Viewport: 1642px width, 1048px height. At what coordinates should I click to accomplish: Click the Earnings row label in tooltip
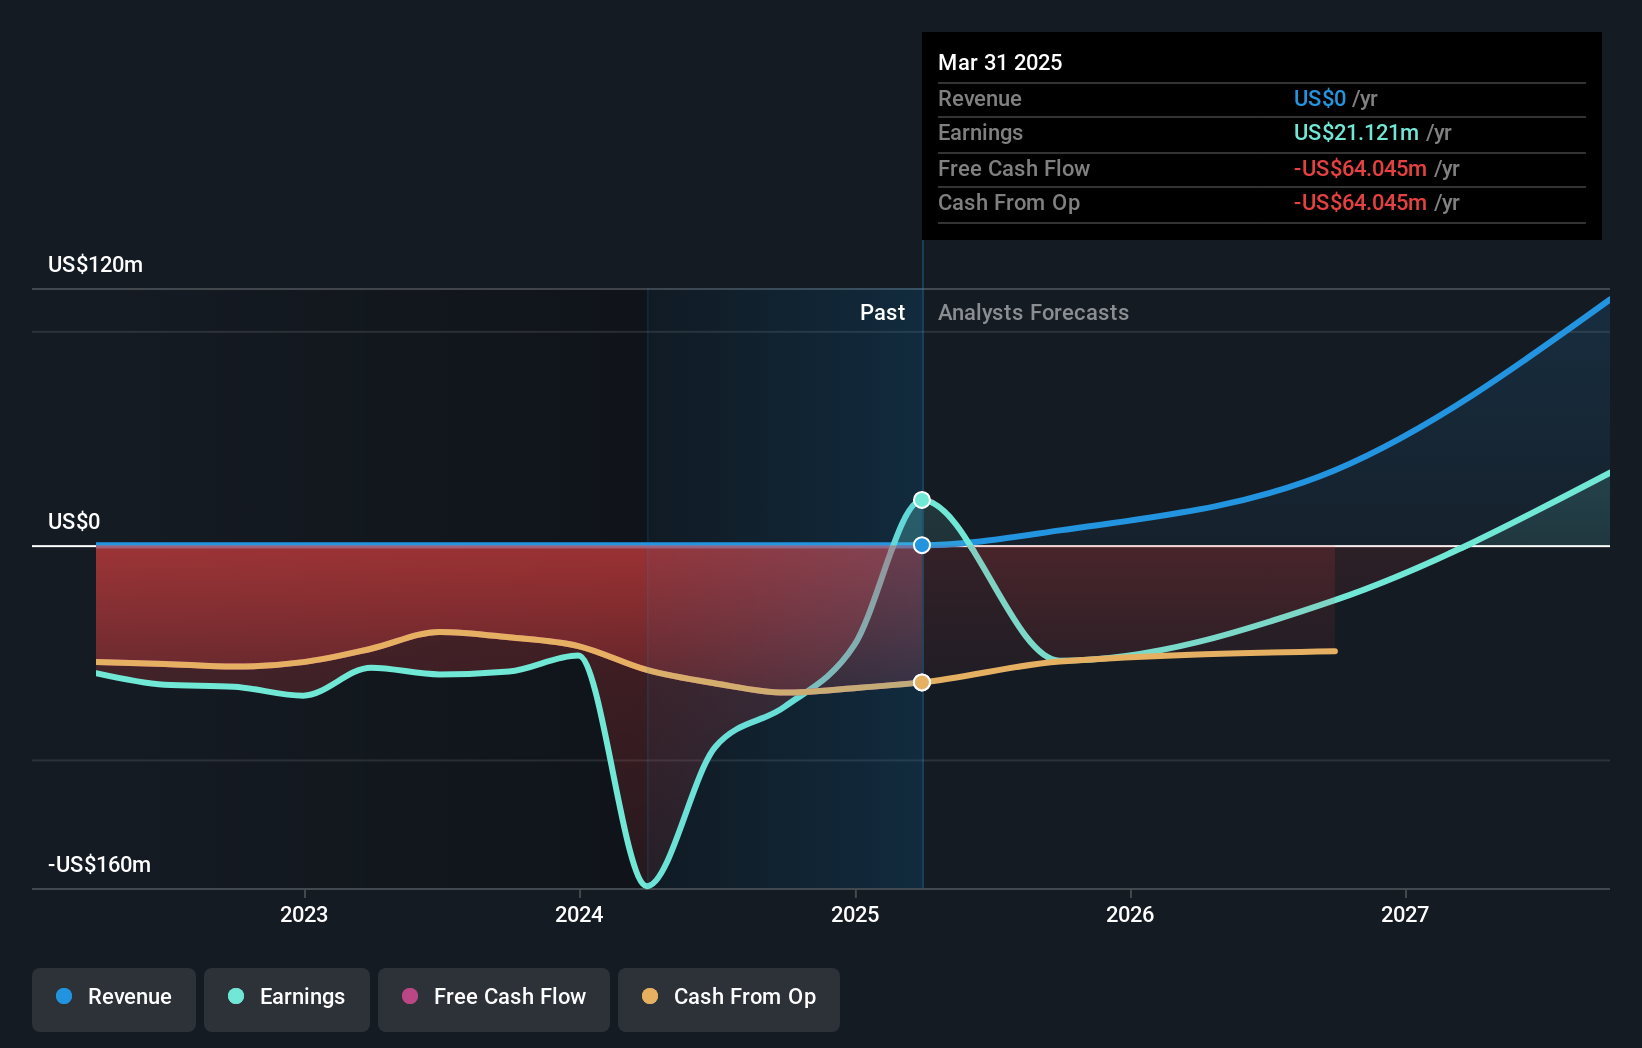[x=980, y=133]
